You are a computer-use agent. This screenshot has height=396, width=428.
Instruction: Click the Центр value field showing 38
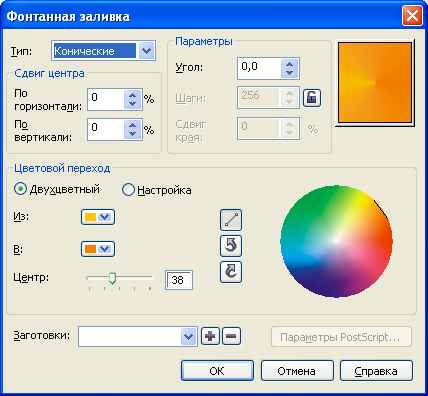tap(179, 280)
